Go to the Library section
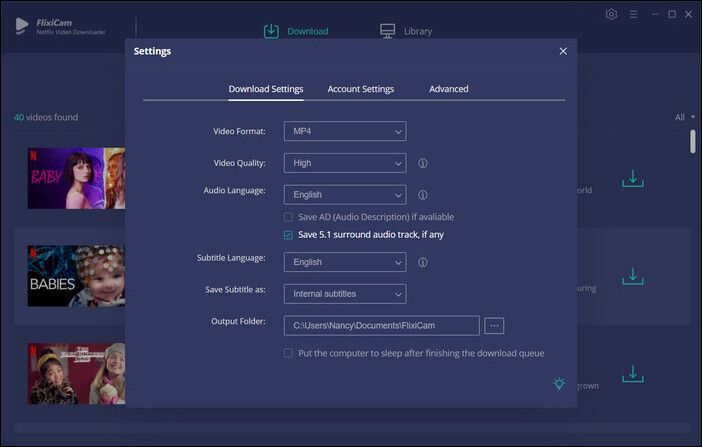 406,31
